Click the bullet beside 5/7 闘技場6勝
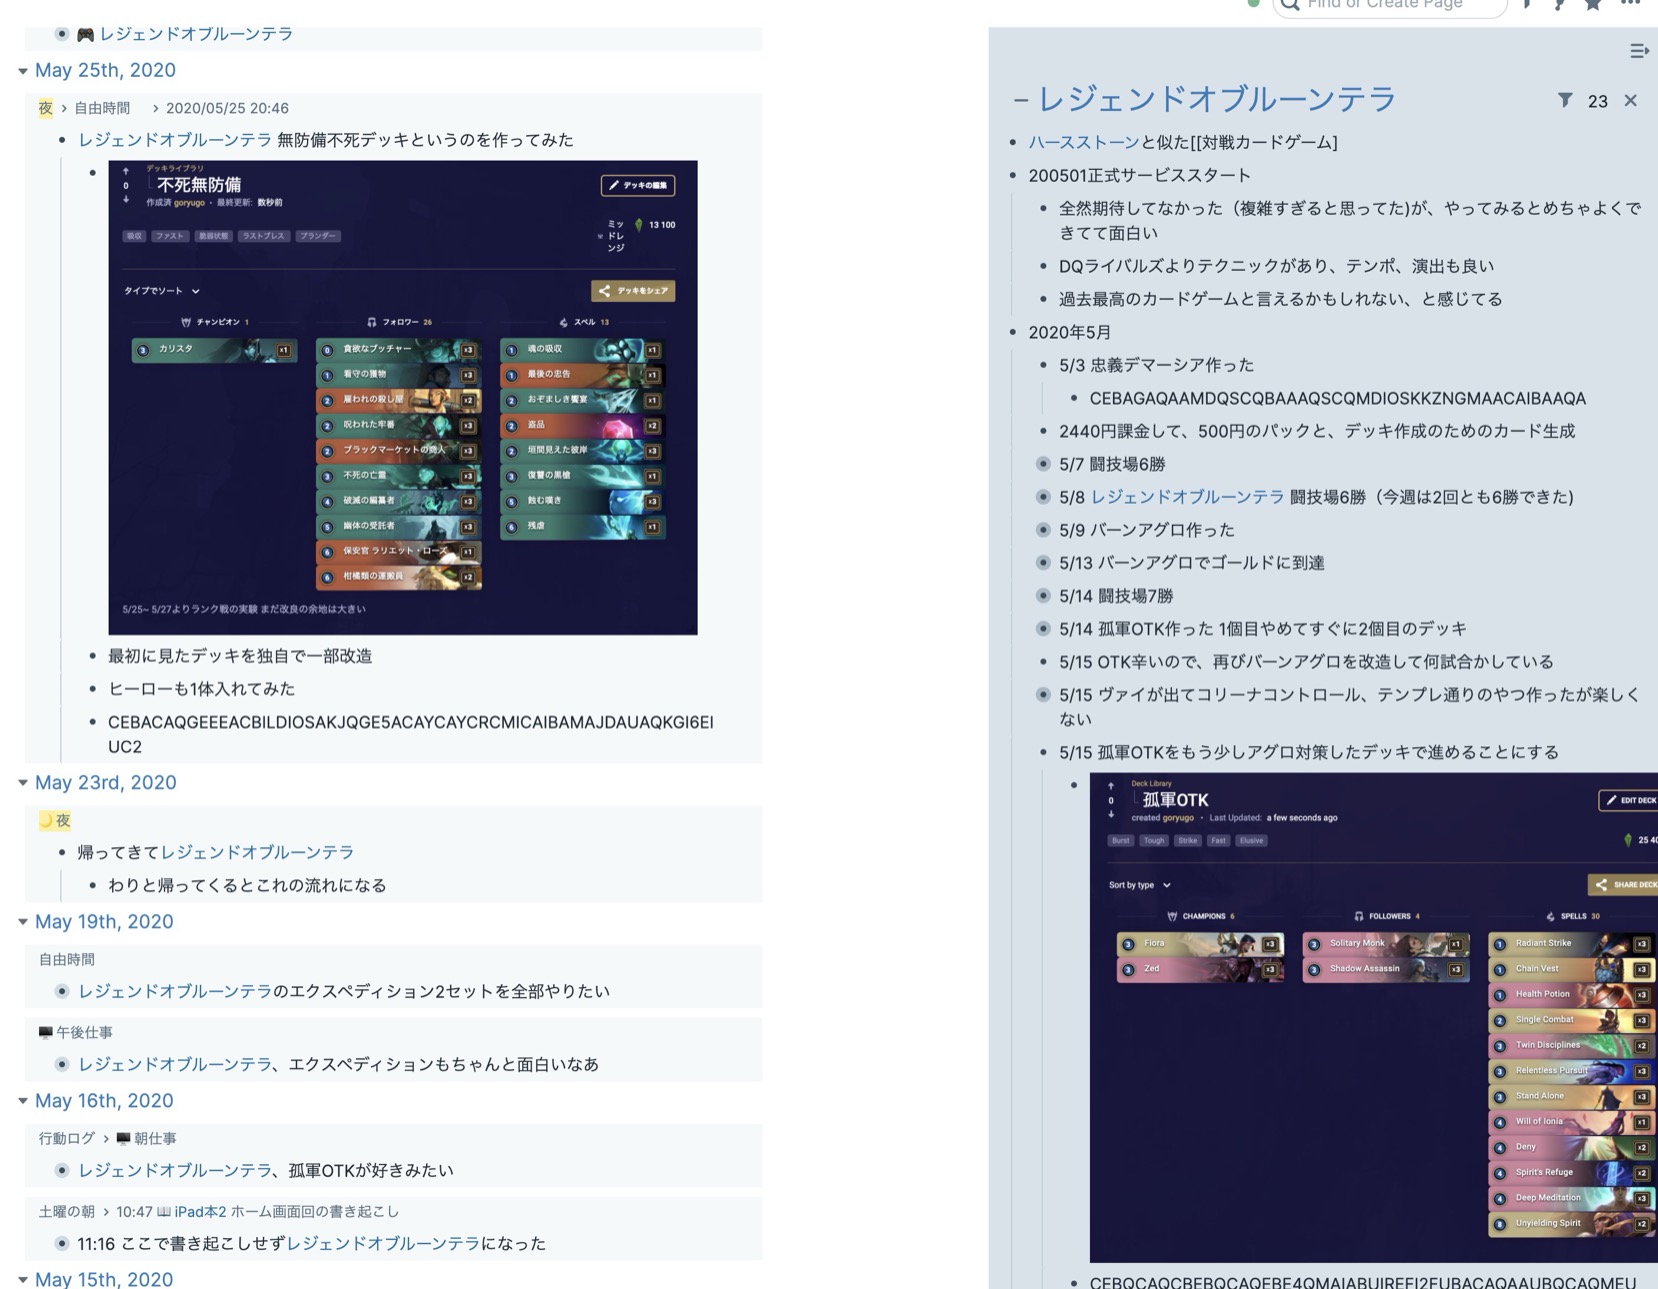The width and height of the screenshot is (1658, 1289). pos(1043,464)
